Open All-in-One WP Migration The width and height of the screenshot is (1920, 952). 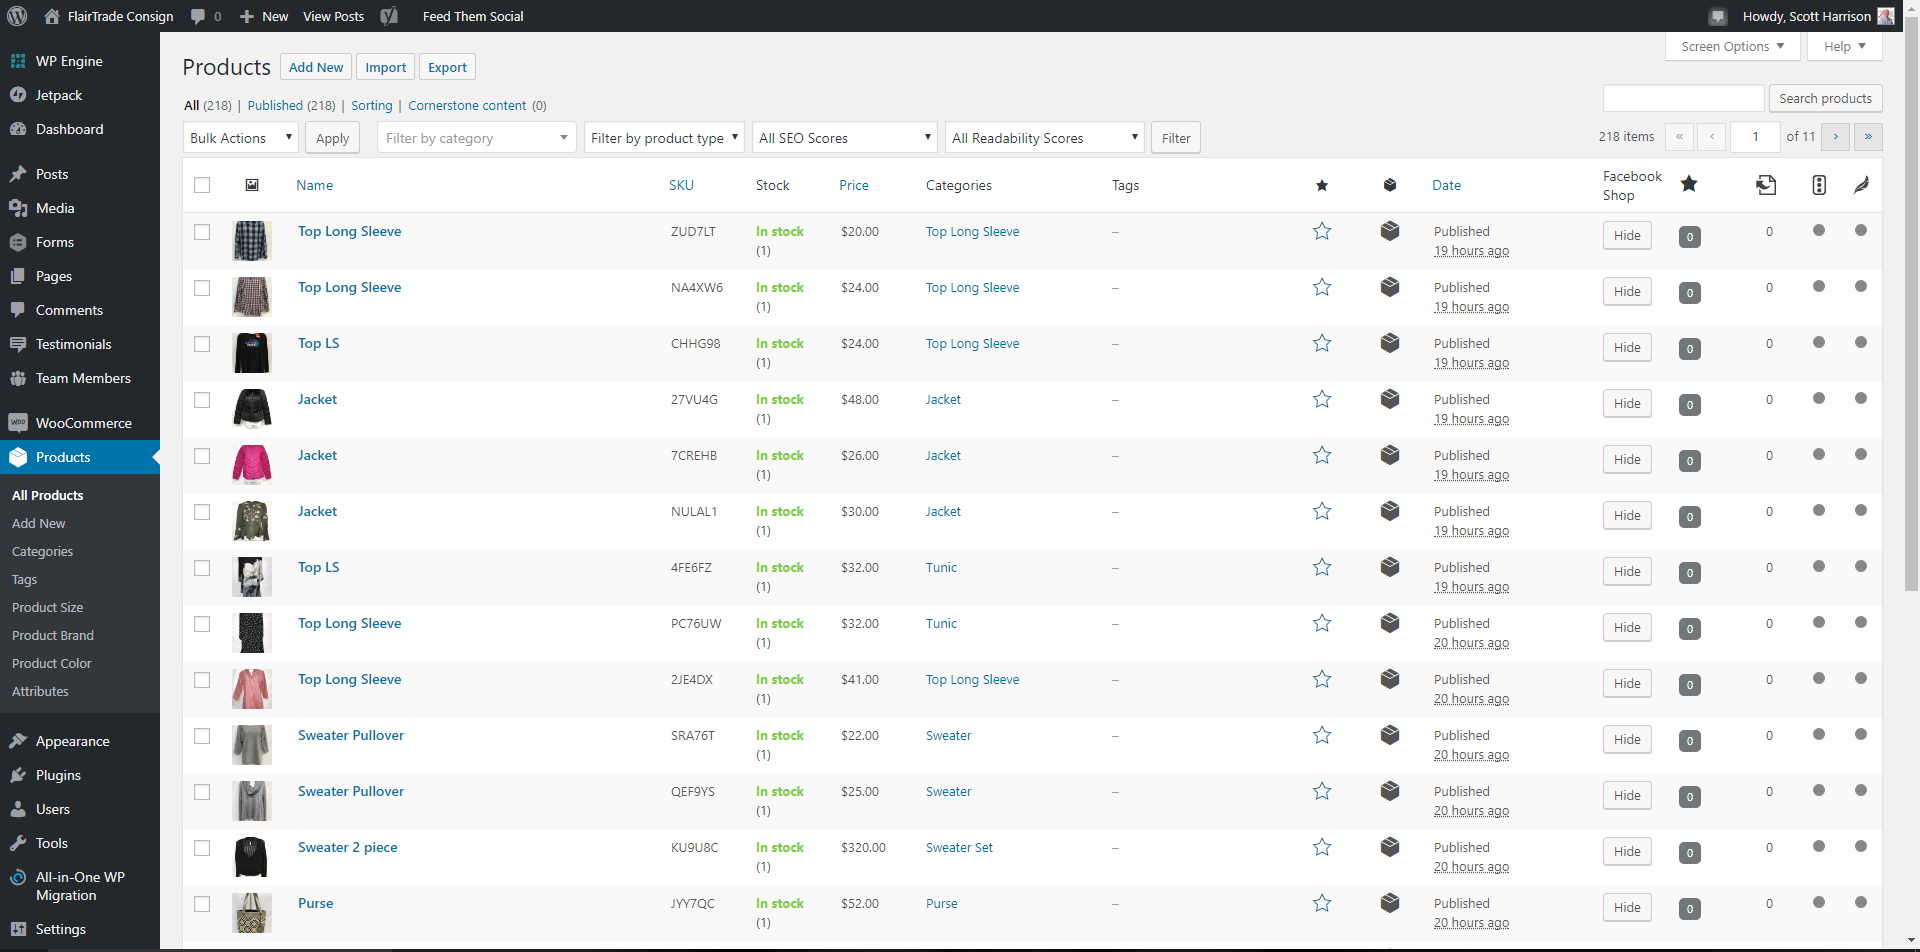[80, 886]
